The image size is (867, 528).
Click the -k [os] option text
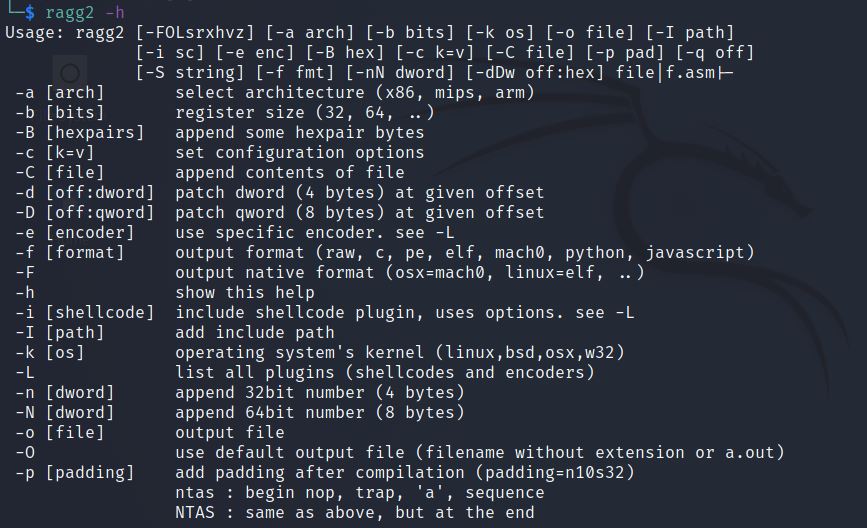pyautogui.click(x=55, y=352)
